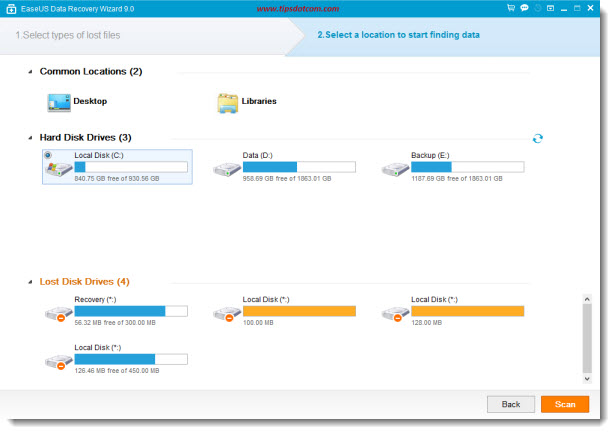This screenshot has width=615, height=434.
Task: Select step 2 location to start finding data
Action: [398, 35]
